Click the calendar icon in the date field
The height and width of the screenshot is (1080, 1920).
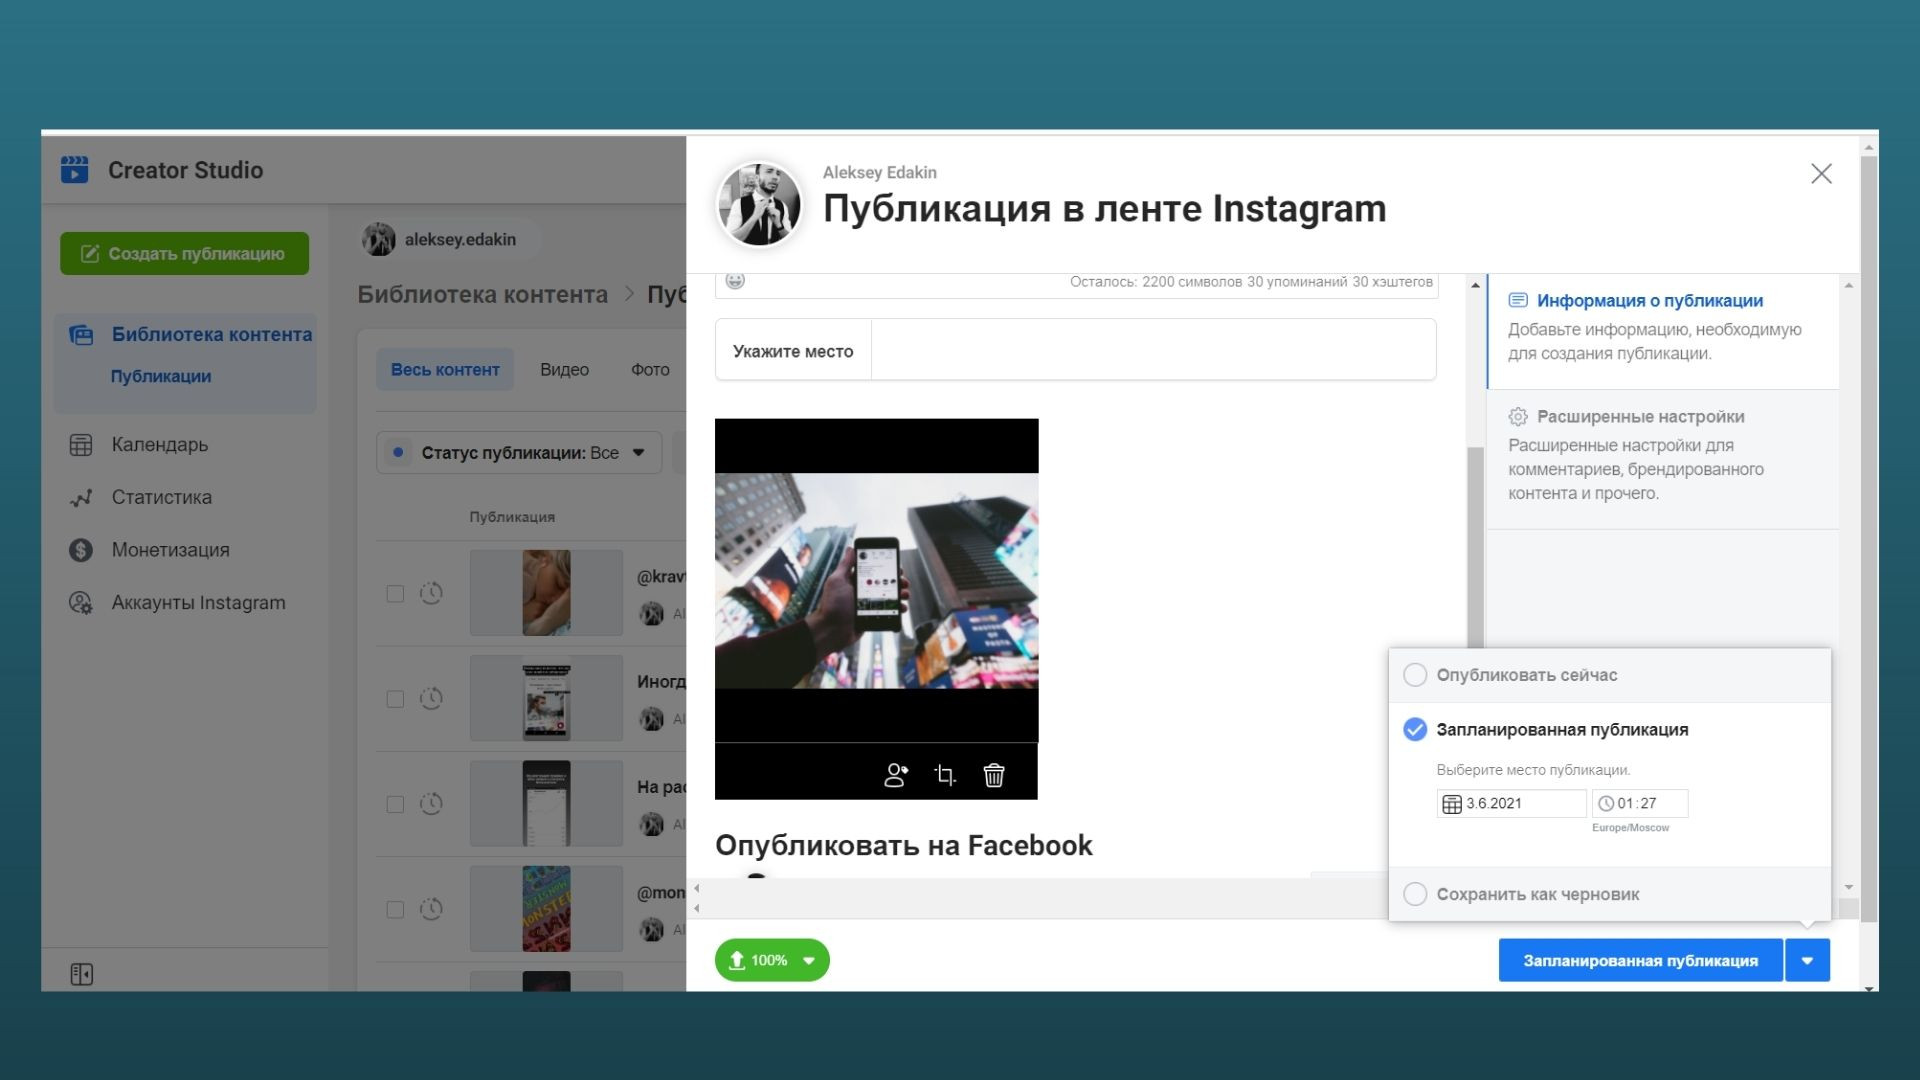tap(1452, 804)
